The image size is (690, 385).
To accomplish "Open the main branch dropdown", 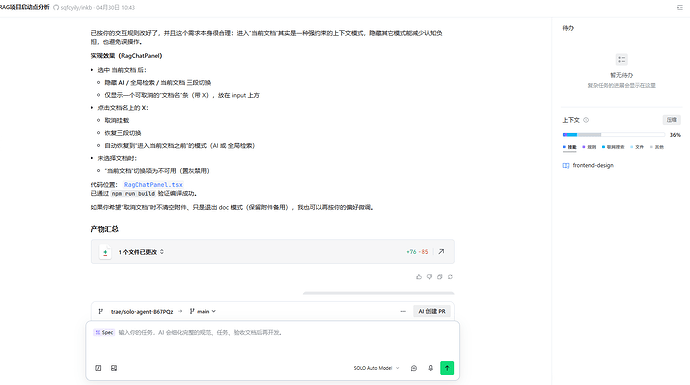I will 203,311.
